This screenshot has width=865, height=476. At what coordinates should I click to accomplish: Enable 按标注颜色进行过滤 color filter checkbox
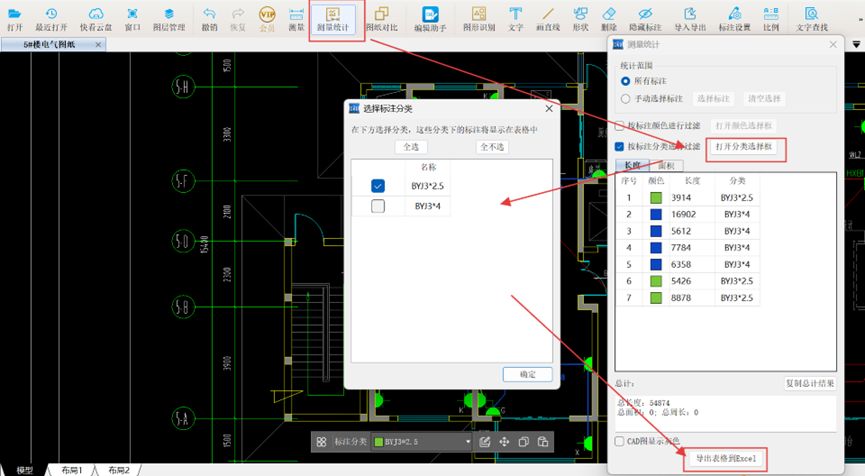tap(620, 126)
